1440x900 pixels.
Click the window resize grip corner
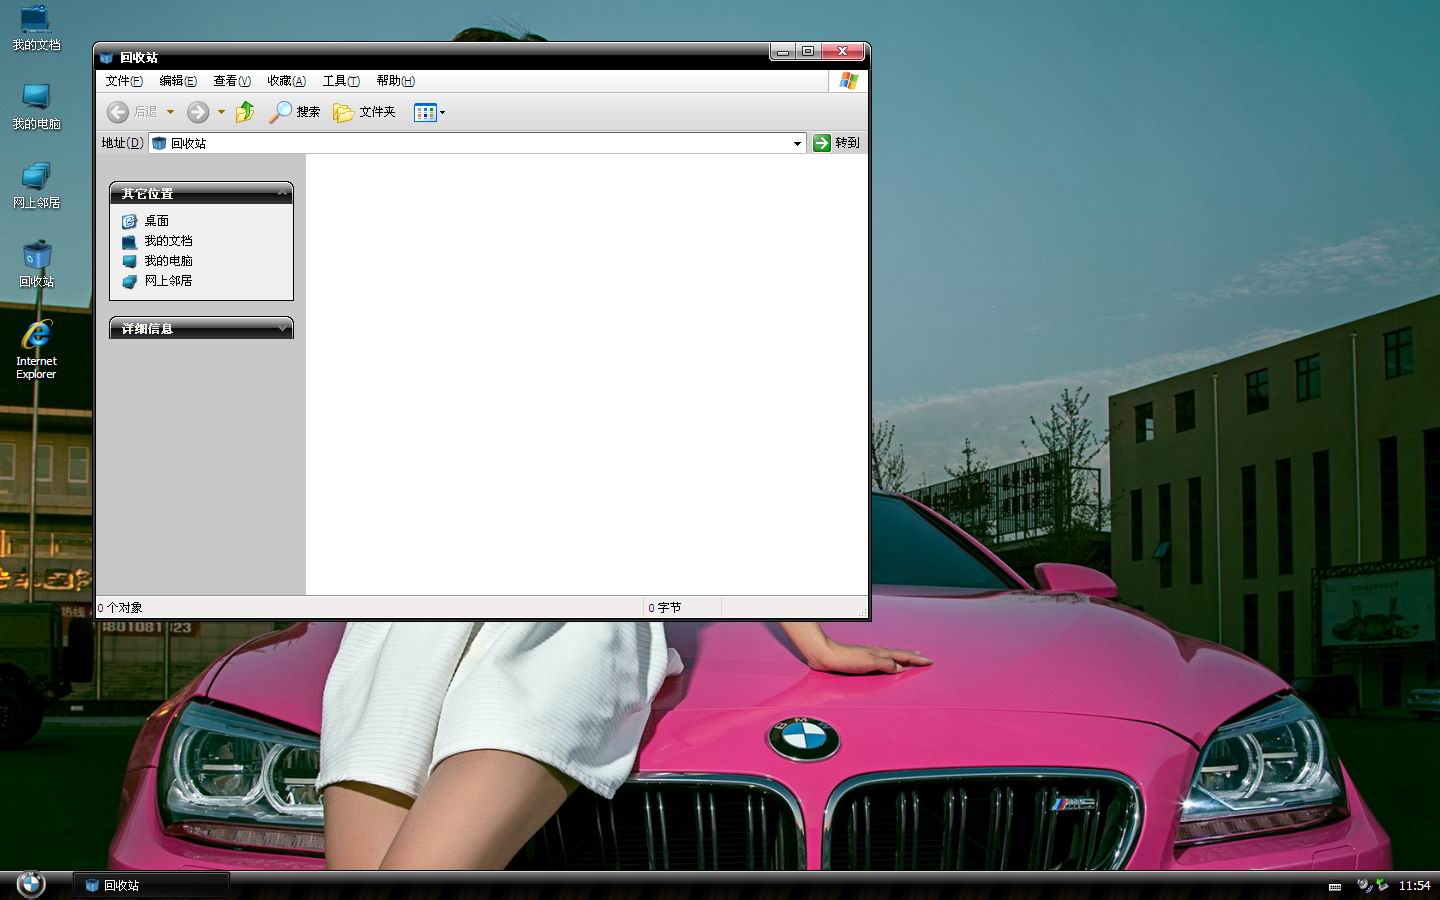click(861, 610)
